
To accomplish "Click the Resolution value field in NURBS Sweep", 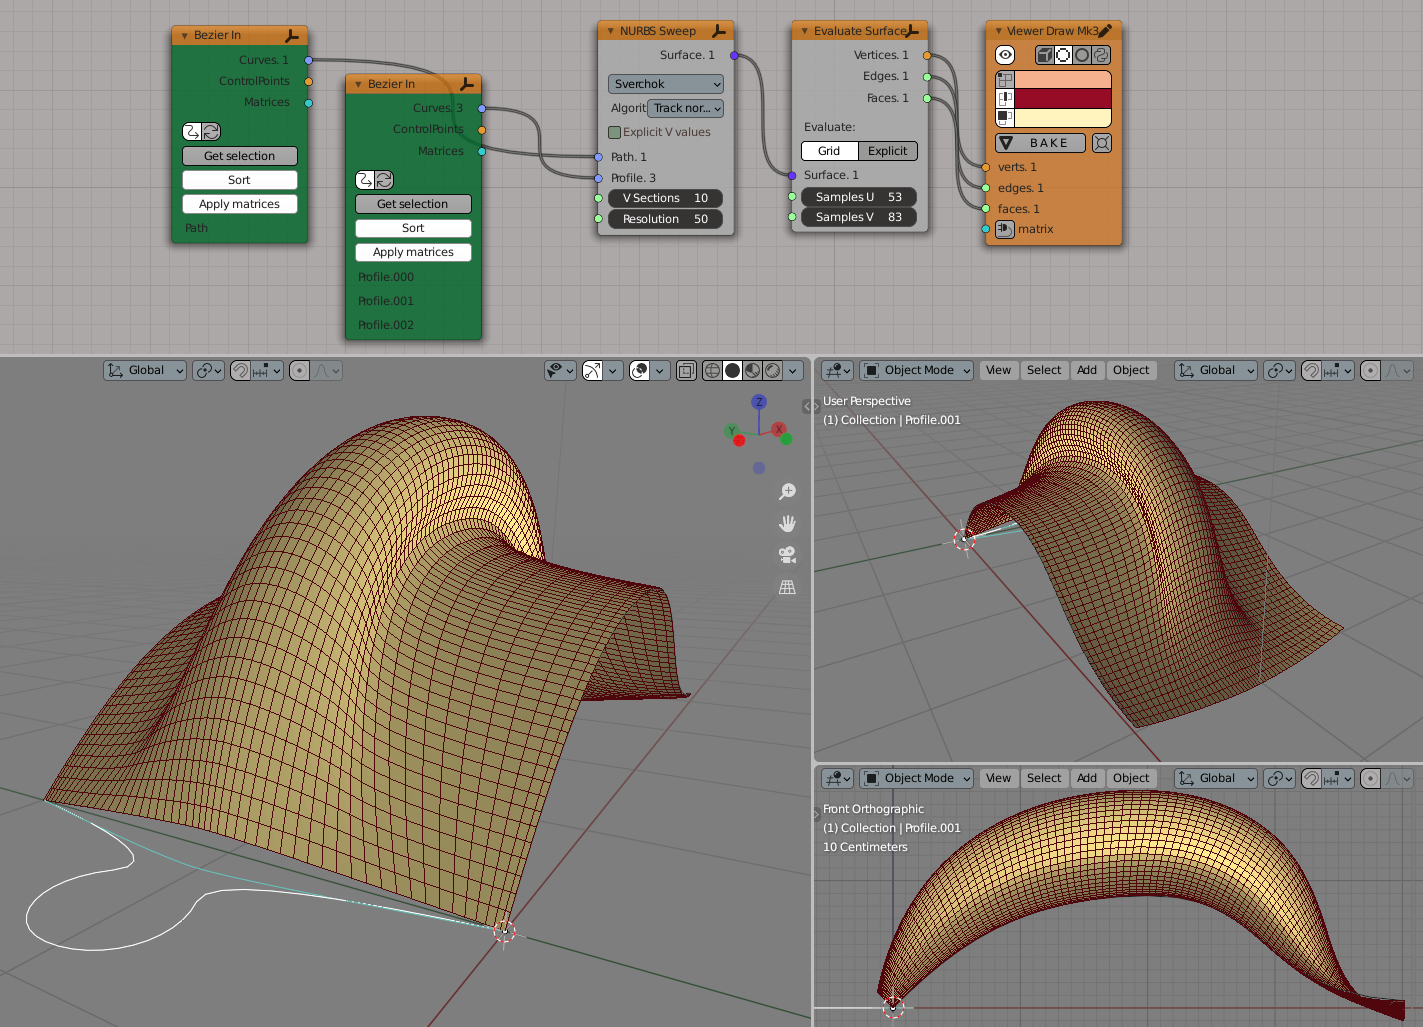I will click(665, 219).
